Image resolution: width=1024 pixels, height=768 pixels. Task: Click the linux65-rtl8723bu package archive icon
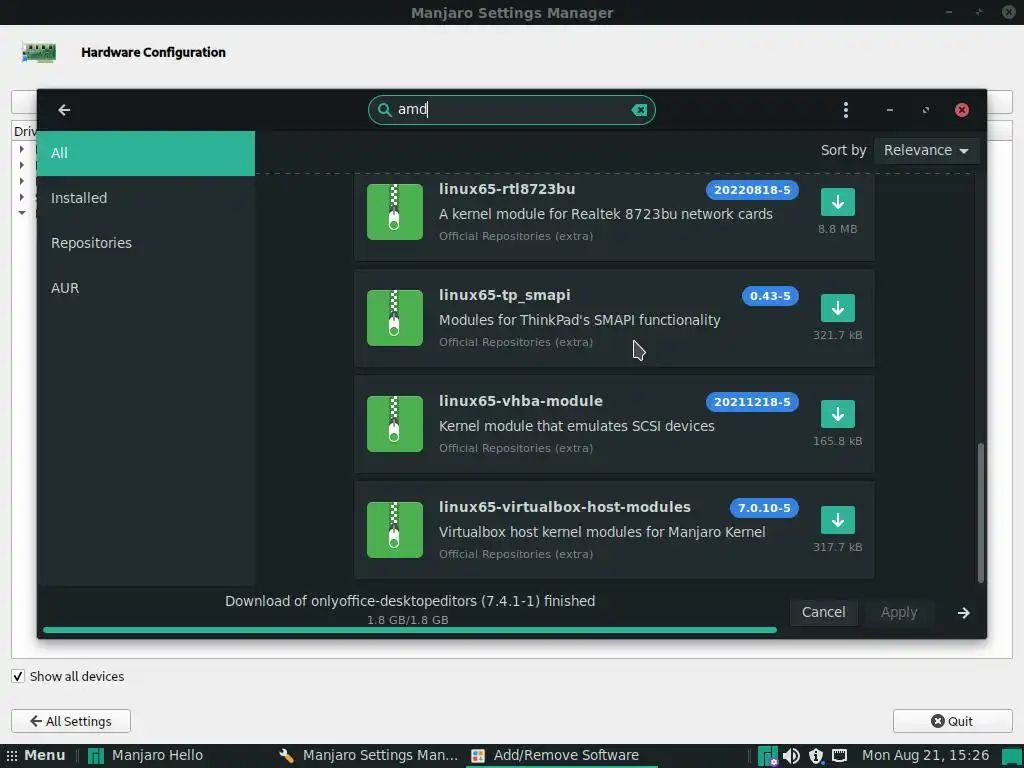(x=394, y=212)
